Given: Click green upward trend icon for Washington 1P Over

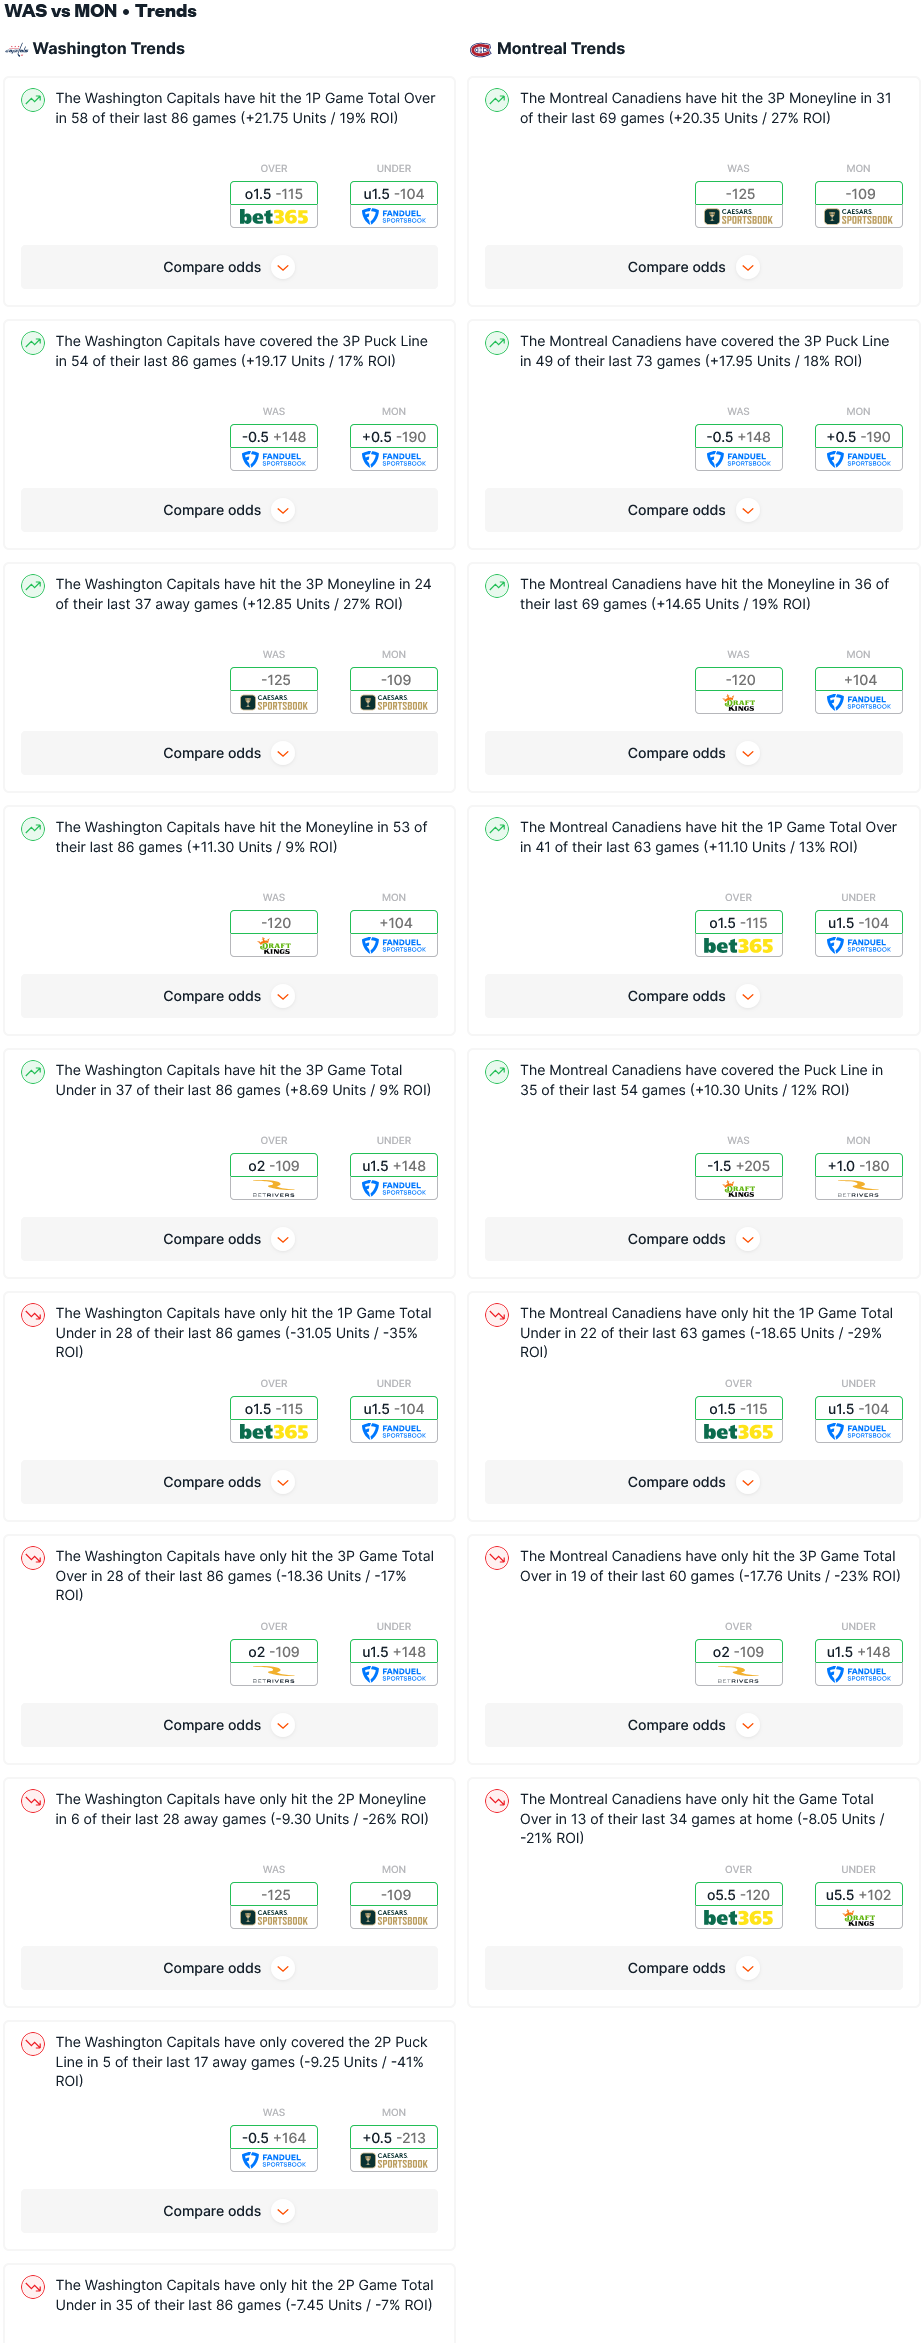Looking at the screenshot, I should point(33,100).
